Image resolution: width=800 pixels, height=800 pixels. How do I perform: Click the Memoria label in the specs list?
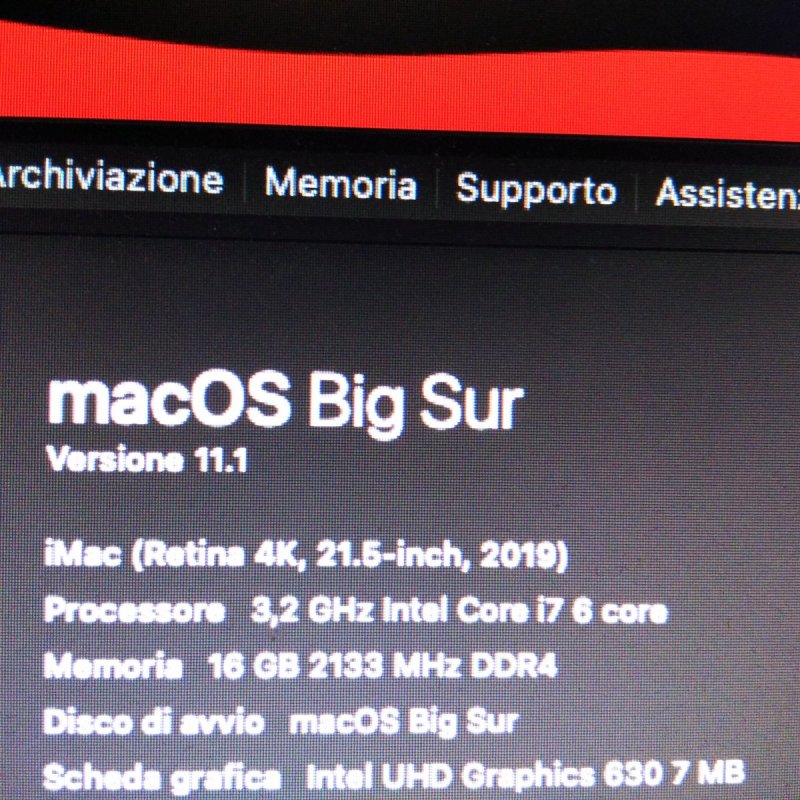point(113,665)
